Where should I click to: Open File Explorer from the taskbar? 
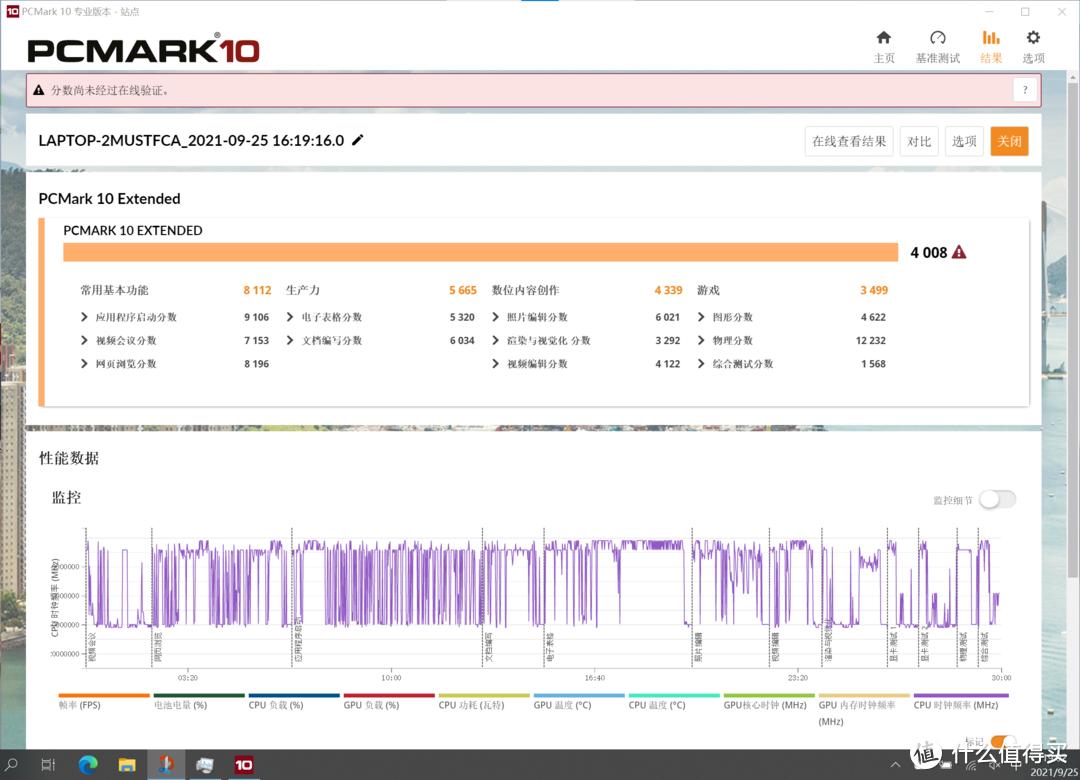point(127,764)
